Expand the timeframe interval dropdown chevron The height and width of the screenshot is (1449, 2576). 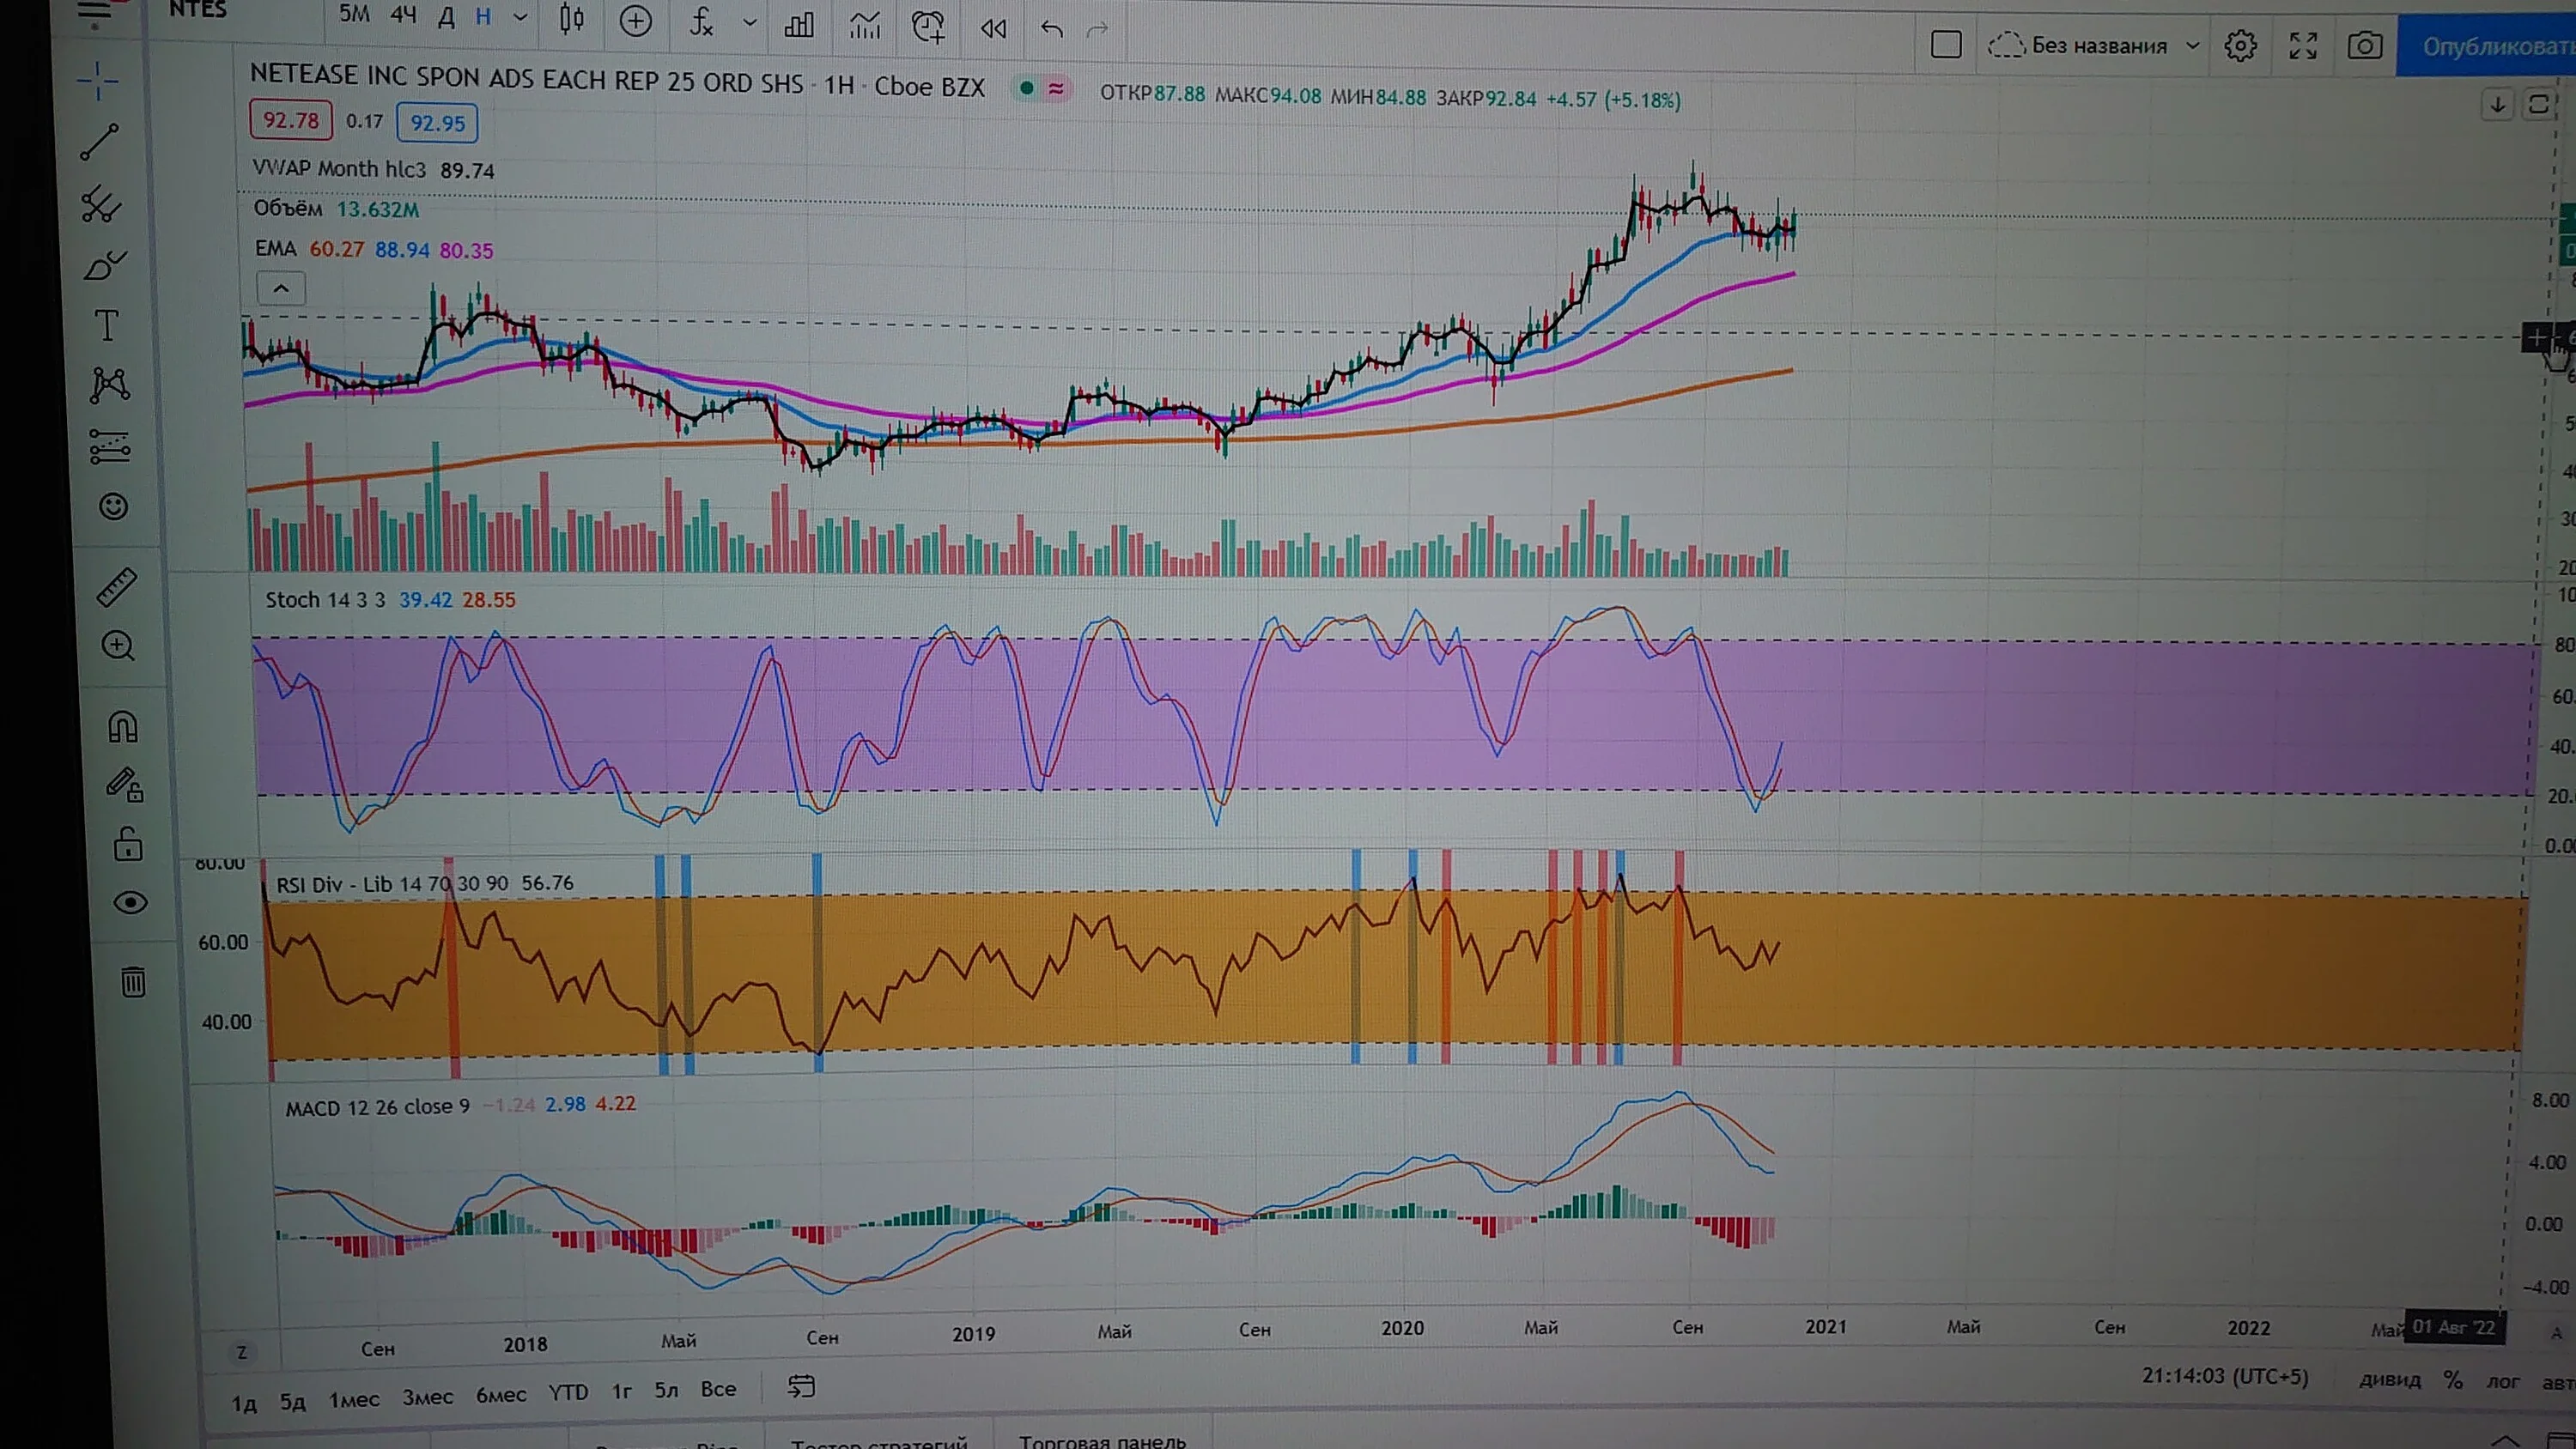(x=520, y=17)
